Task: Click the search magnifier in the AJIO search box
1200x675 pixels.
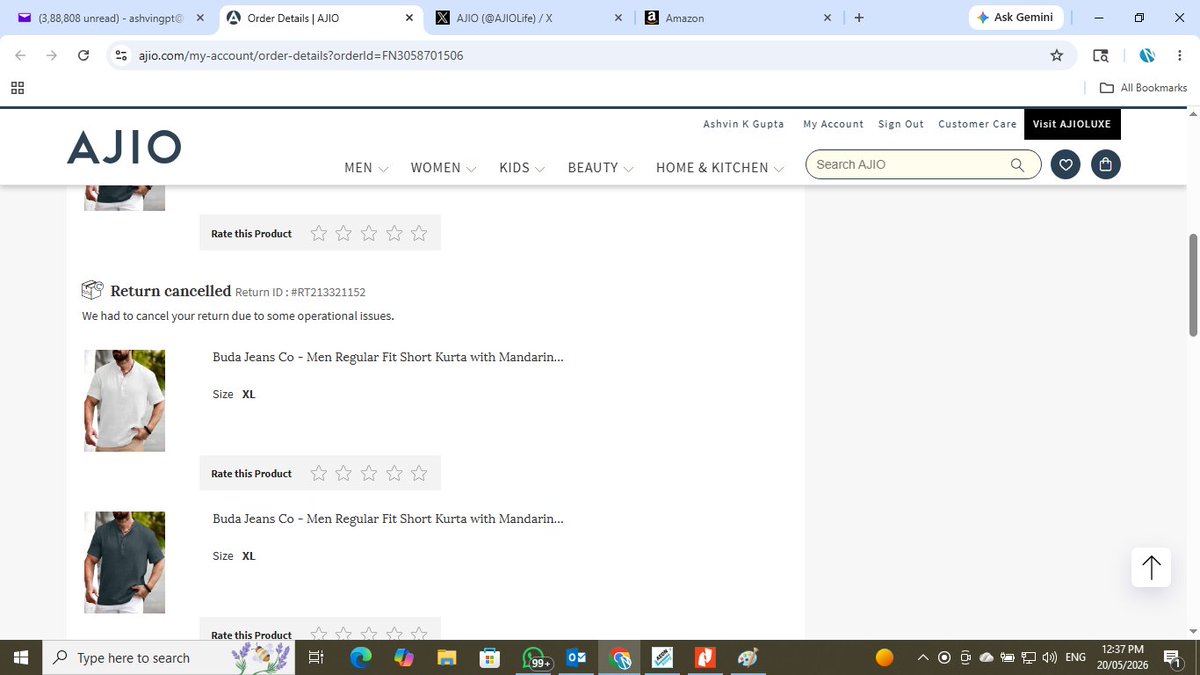Action: point(1017,165)
